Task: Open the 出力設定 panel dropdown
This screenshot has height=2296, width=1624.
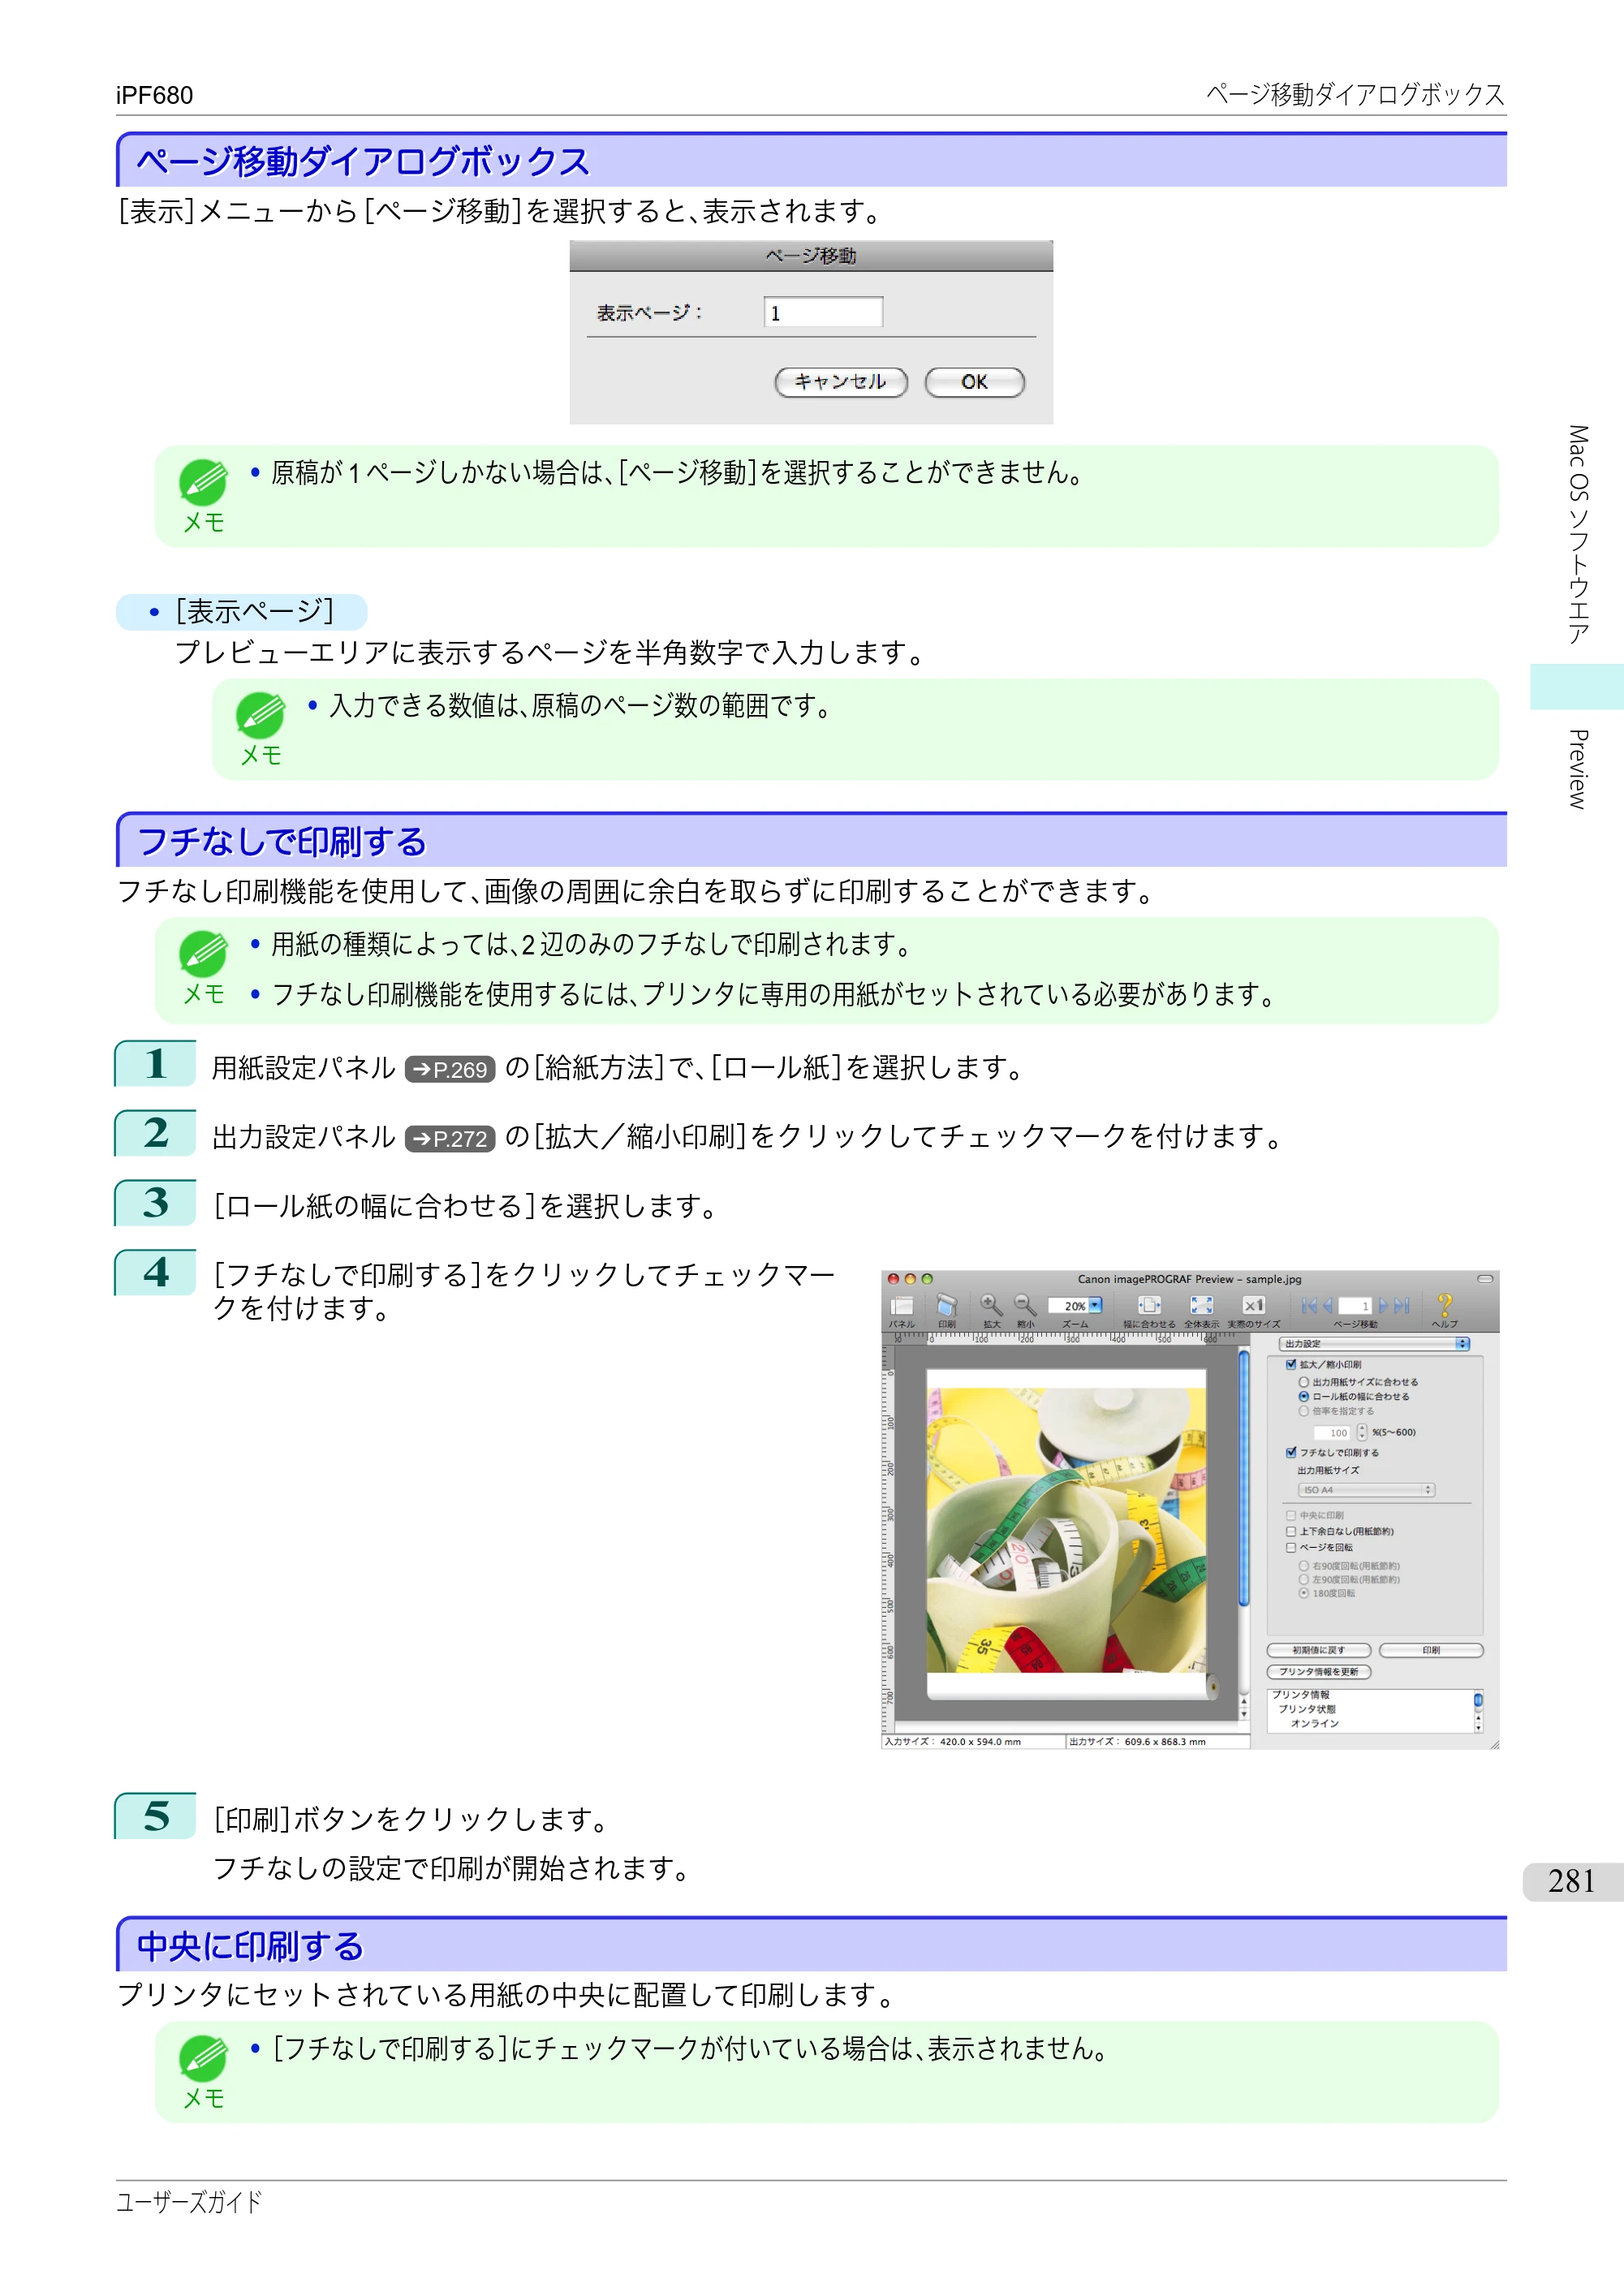Action: (x=1374, y=1344)
